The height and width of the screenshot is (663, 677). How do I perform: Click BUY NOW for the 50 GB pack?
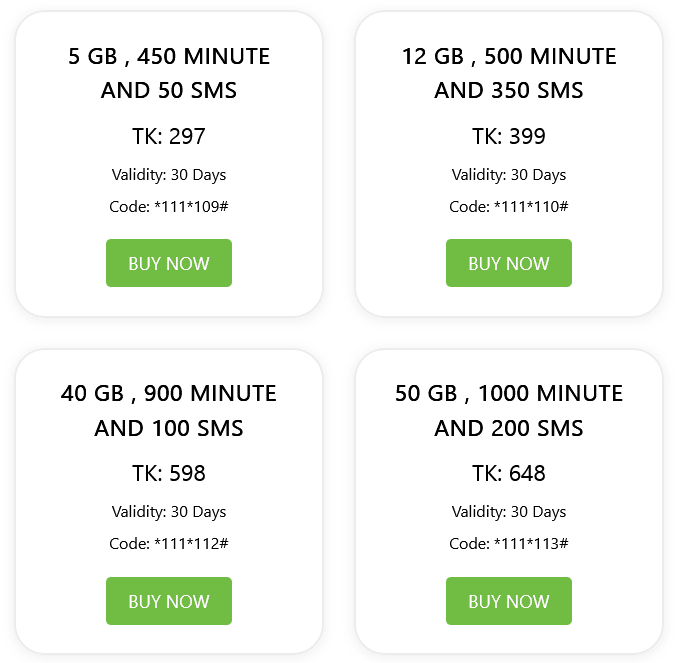pos(509,601)
